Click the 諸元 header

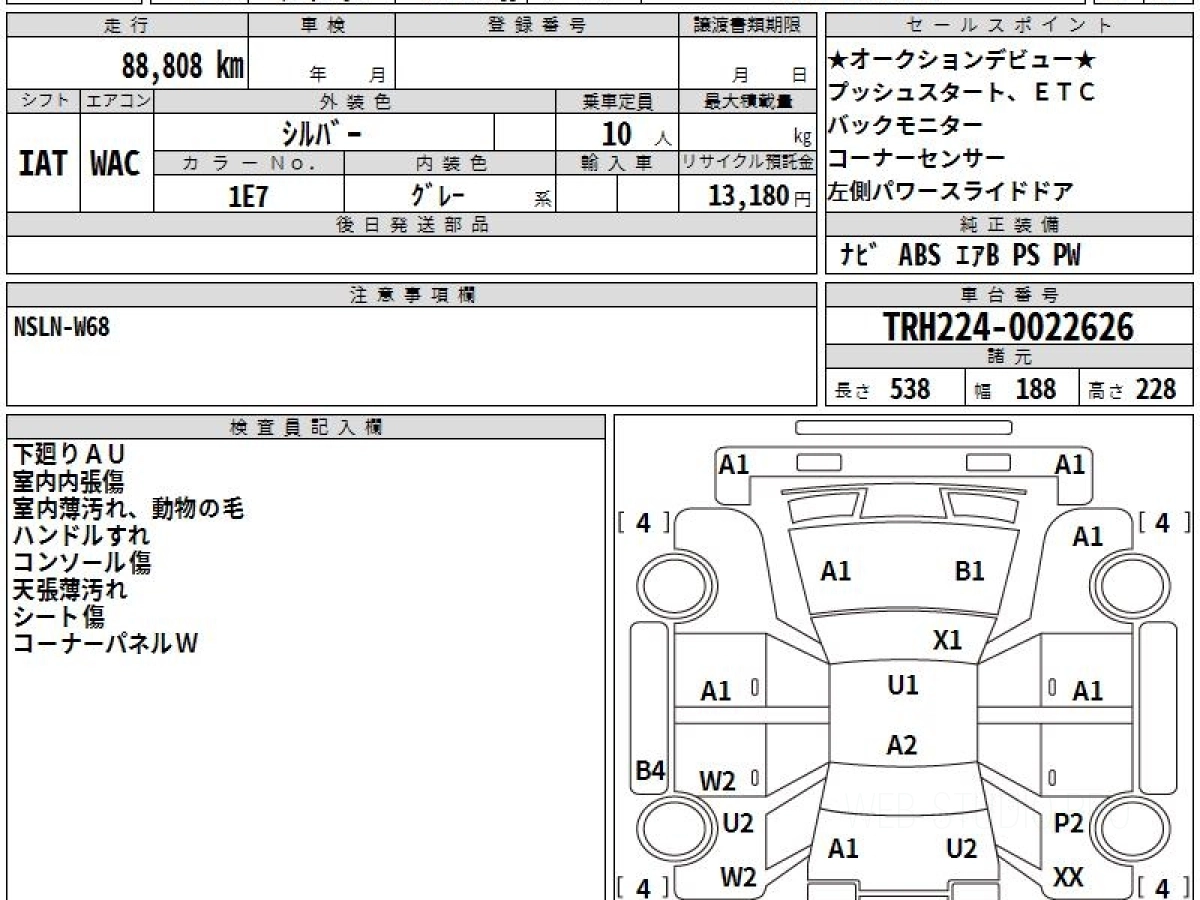1010,357
